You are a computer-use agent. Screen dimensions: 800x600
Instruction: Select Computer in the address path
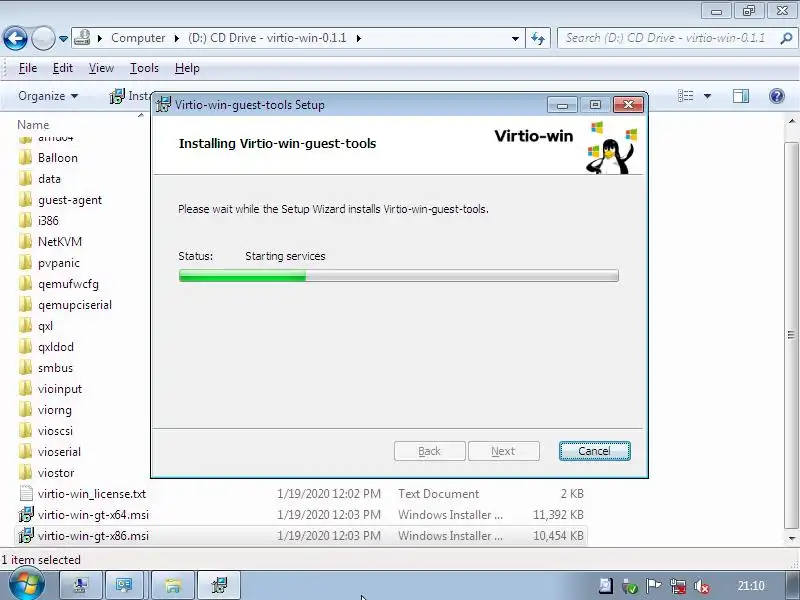(x=138, y=38)
